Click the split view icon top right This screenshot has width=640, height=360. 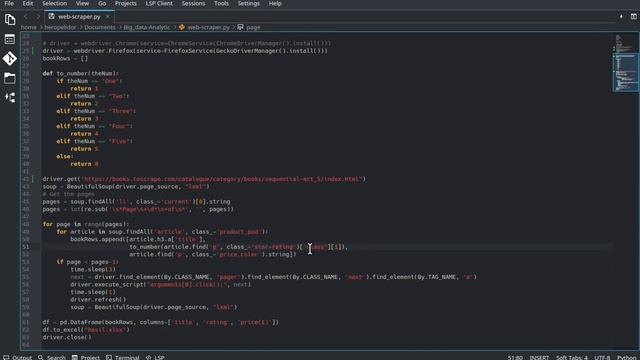pyautogui.click(x=633, y=17)
